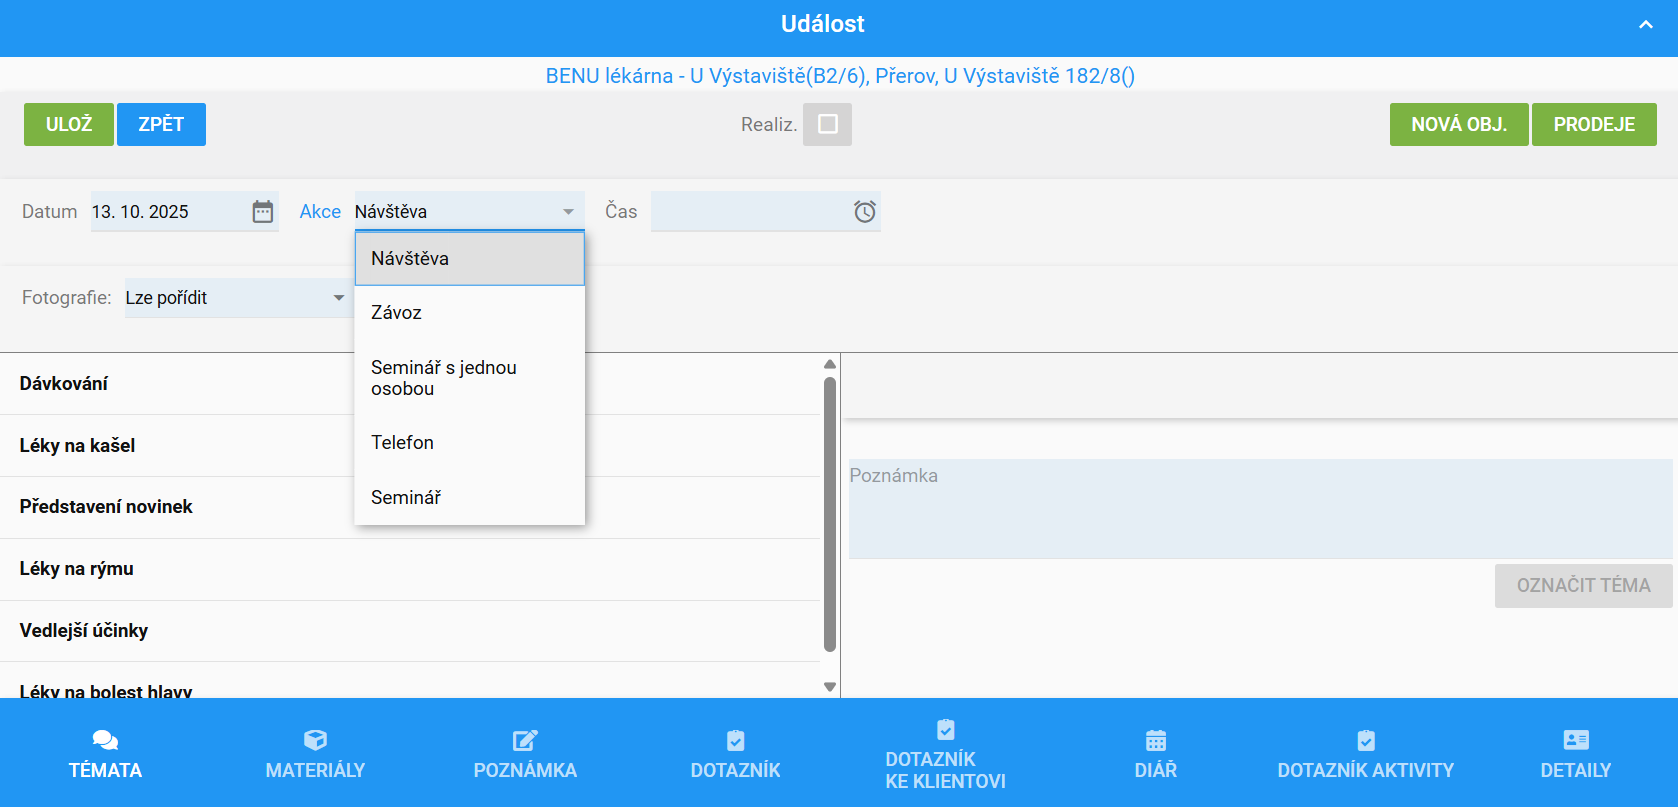Open the calendar date picker icon
Image resolution: width=1678 pixels, height=807 pixels.
262,212
